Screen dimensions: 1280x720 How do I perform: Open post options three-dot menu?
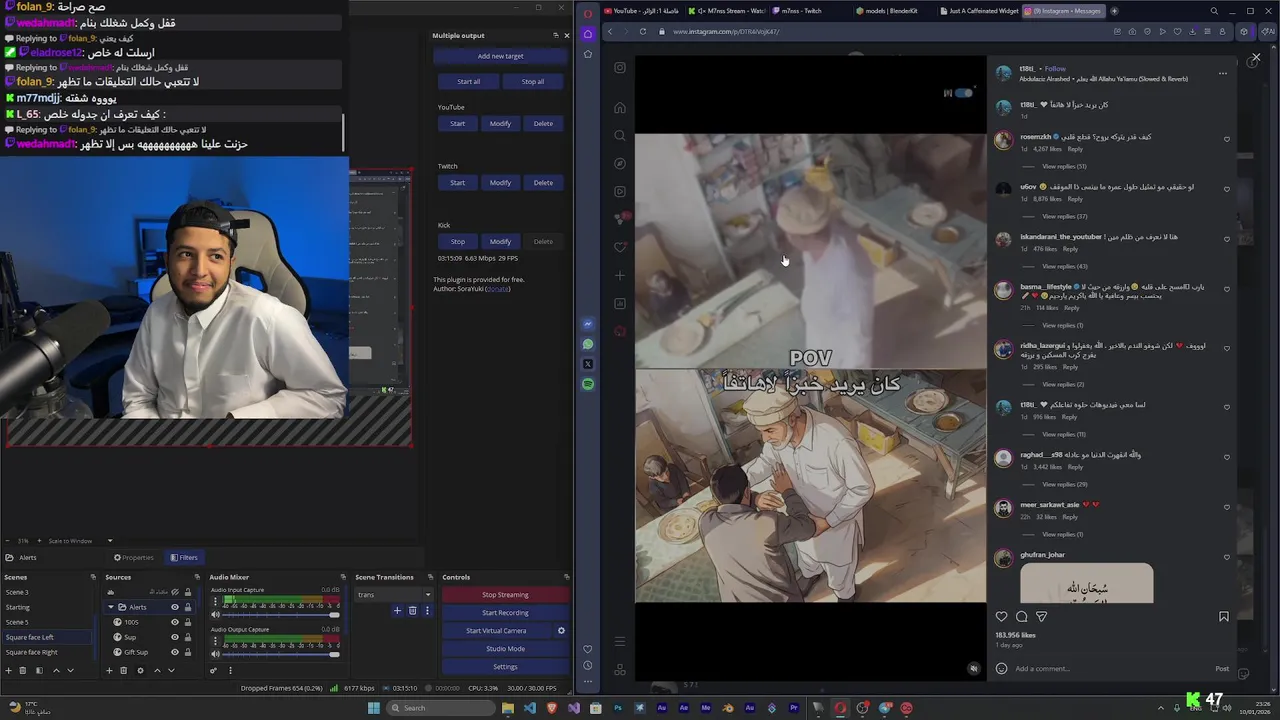tap(1222, 73)
